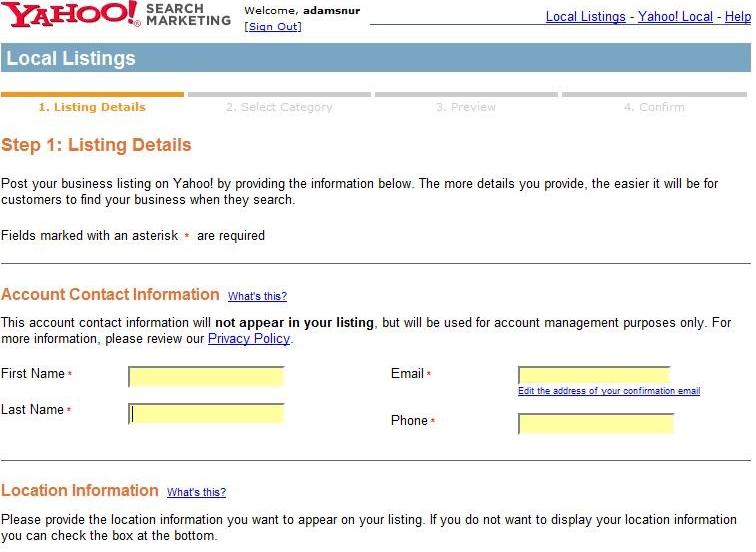Open the Local Listings link at top
The image size is (756, 552).
(x=585, y=16)
